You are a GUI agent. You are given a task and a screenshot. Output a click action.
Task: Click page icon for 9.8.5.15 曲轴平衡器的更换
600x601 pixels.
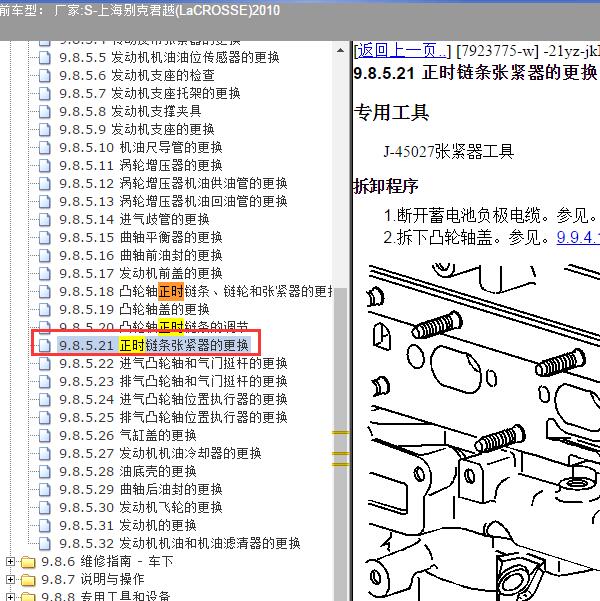(45, 238)
